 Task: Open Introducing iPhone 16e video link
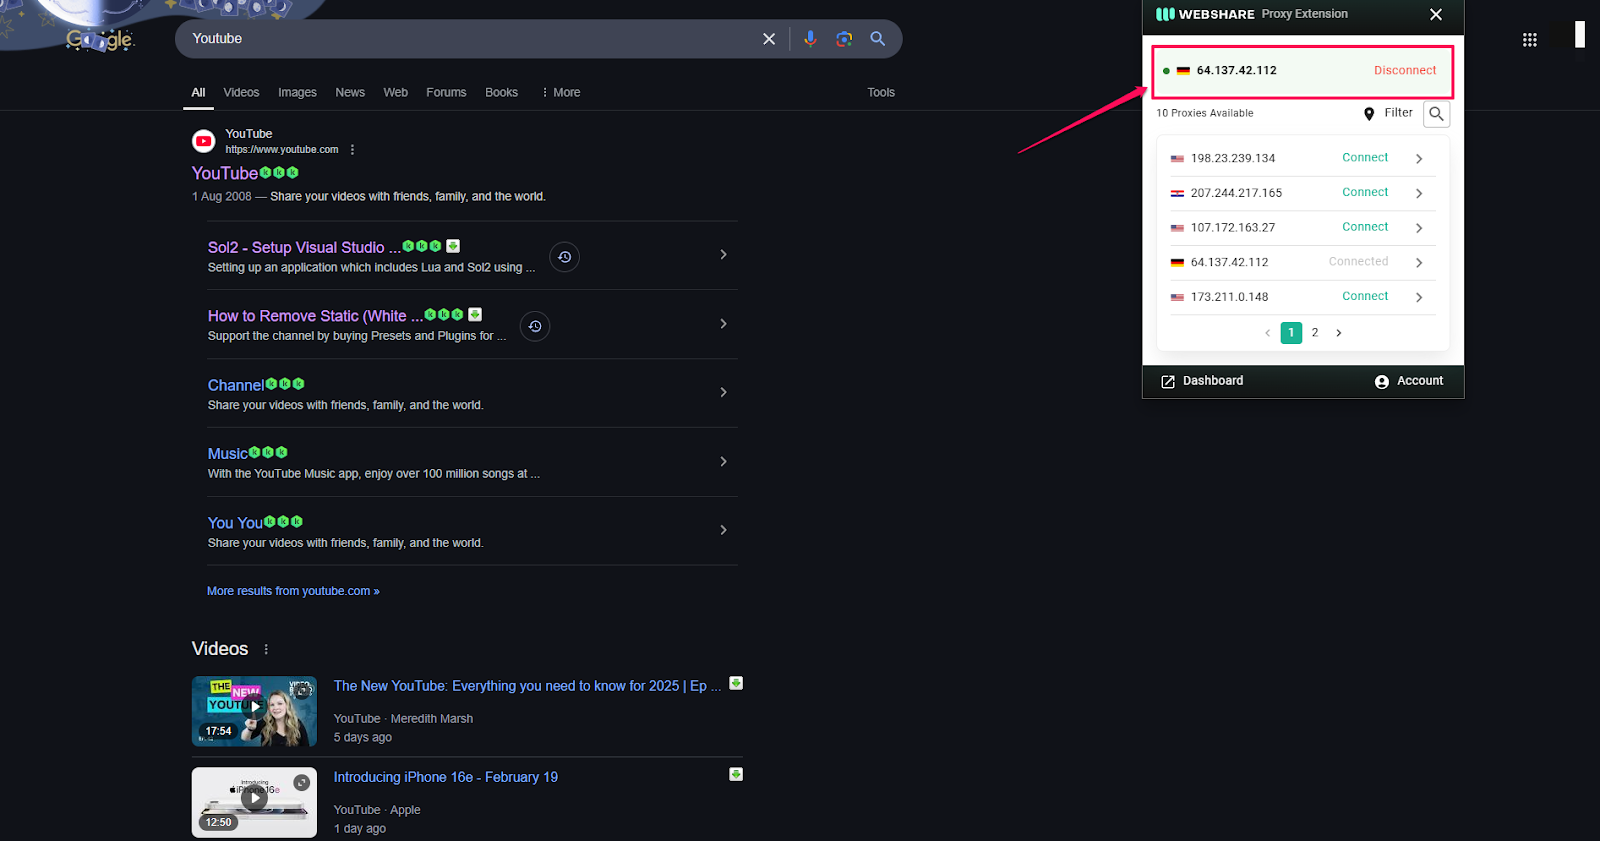pyautogui.click(x=446, y=777)
